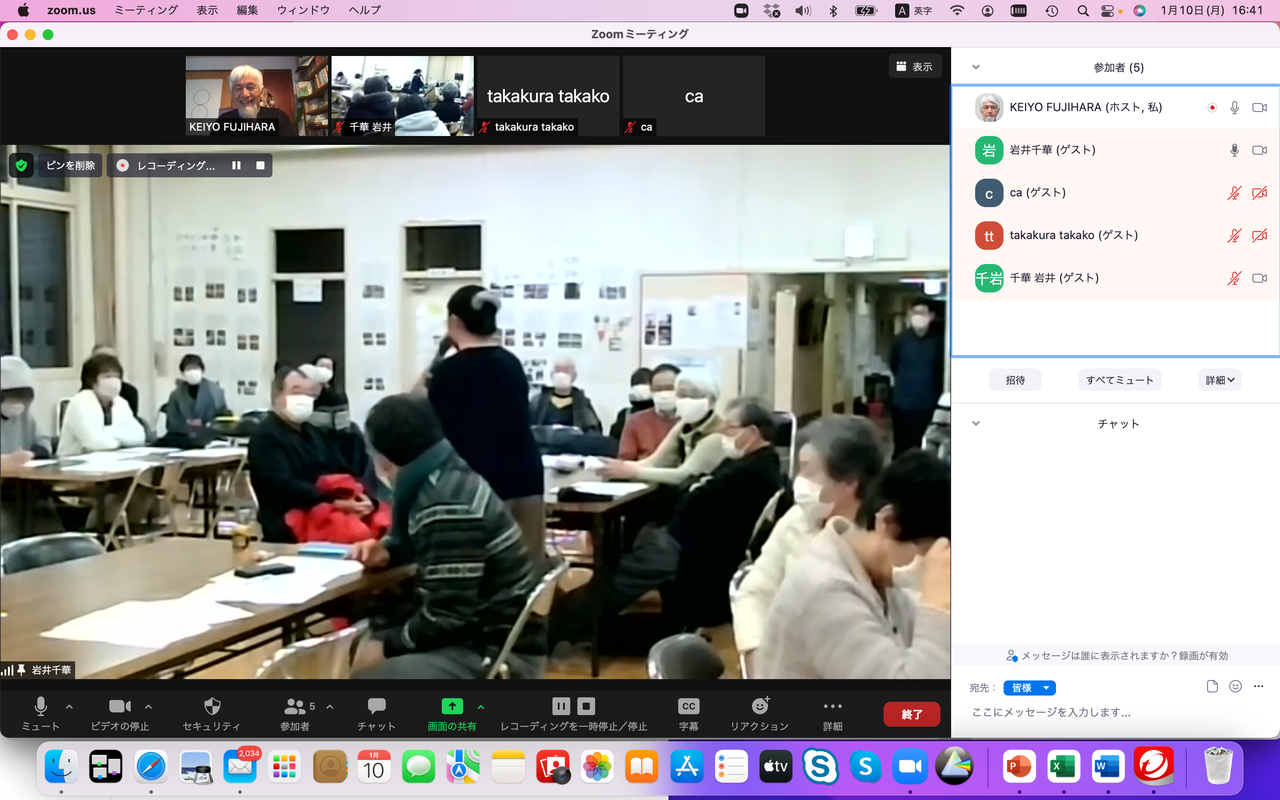Image resolution: width=1280 pixels, height=800 pixels.
Task: Collapse the 参加者 (5) panel chevron
Action: 976,67
